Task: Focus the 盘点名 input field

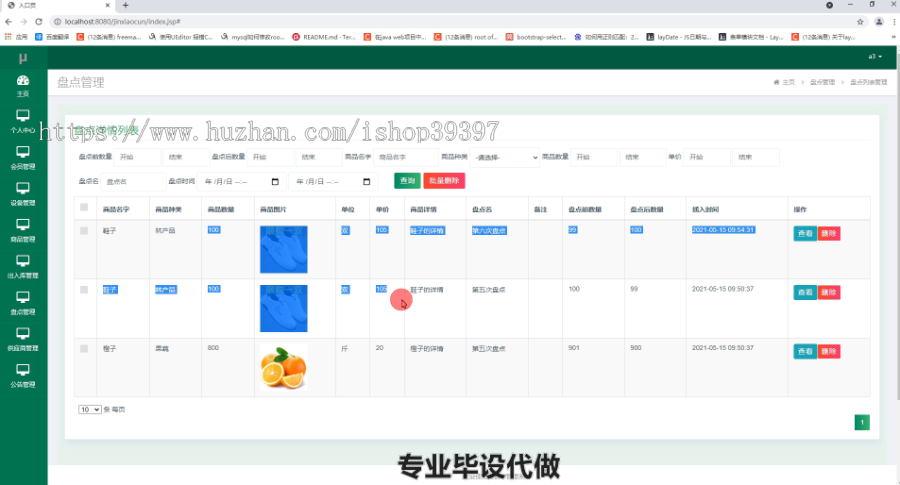Action: (x=133, y=181)
